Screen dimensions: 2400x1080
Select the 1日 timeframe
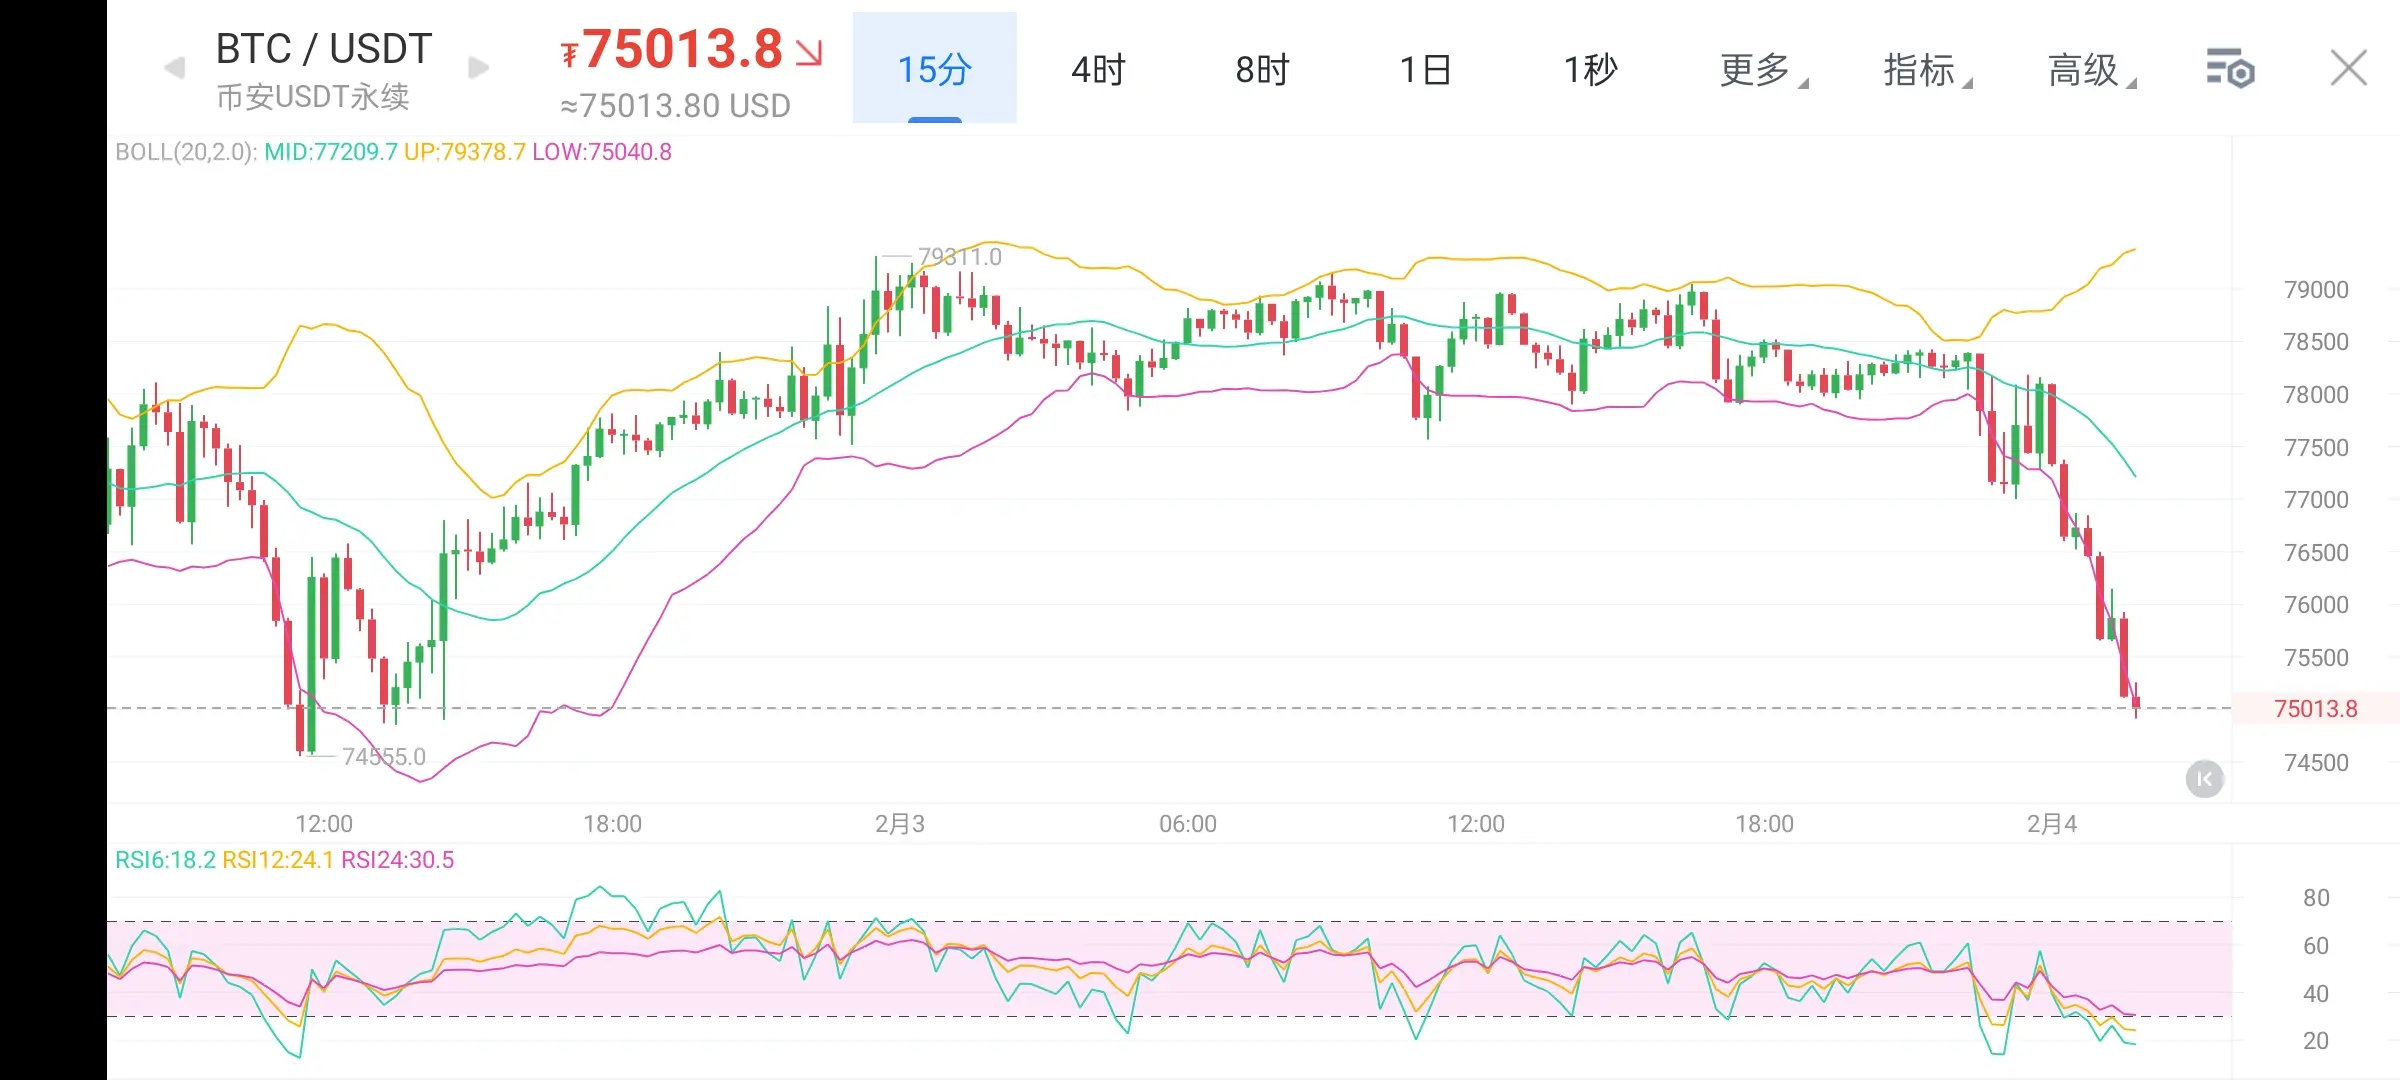click(1426, 69)
